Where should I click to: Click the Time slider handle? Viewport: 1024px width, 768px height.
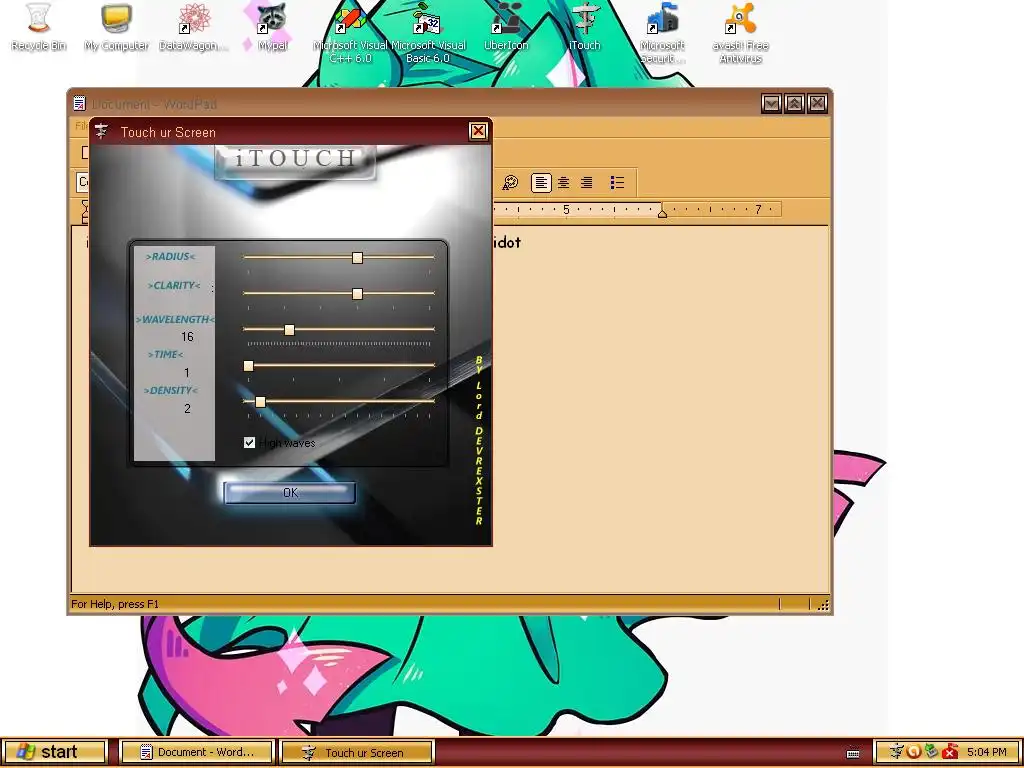pyautogui.click(x=248, y=366)
